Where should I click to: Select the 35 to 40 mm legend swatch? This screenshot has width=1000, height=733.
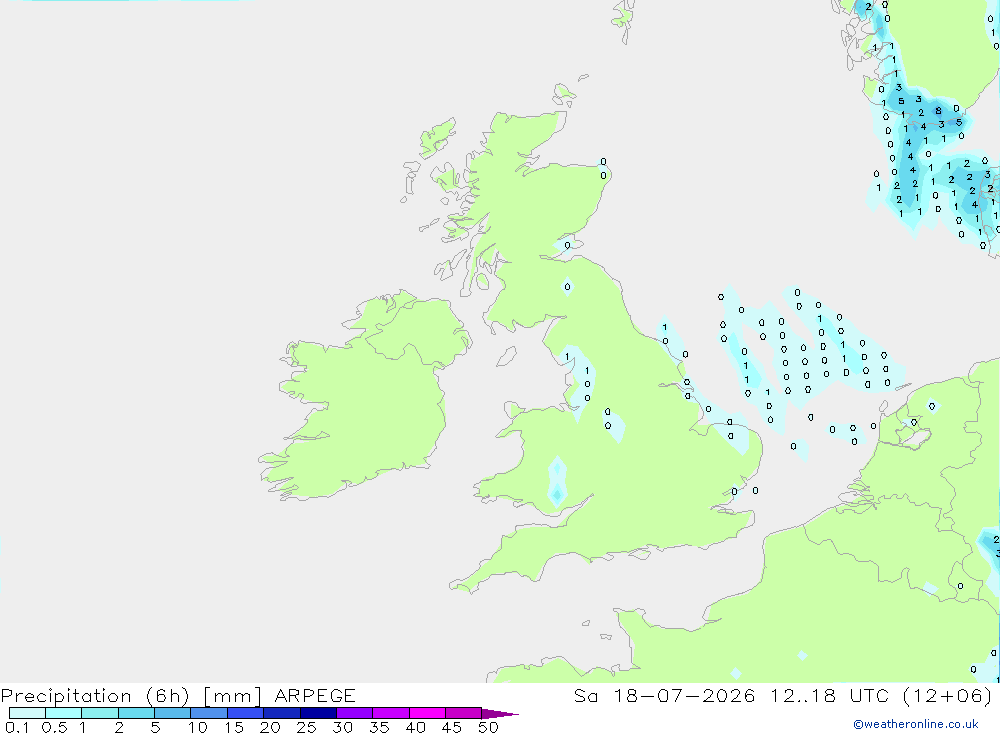[x=391, y=713]
